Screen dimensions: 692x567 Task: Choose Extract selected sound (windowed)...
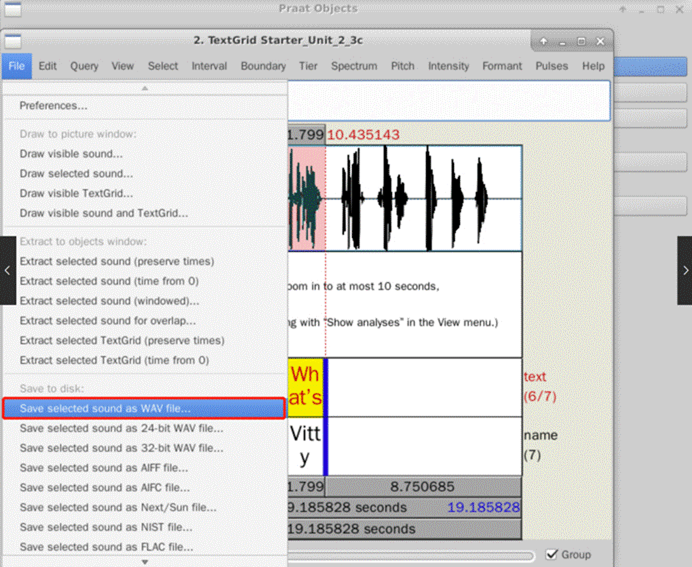point(145,301)
